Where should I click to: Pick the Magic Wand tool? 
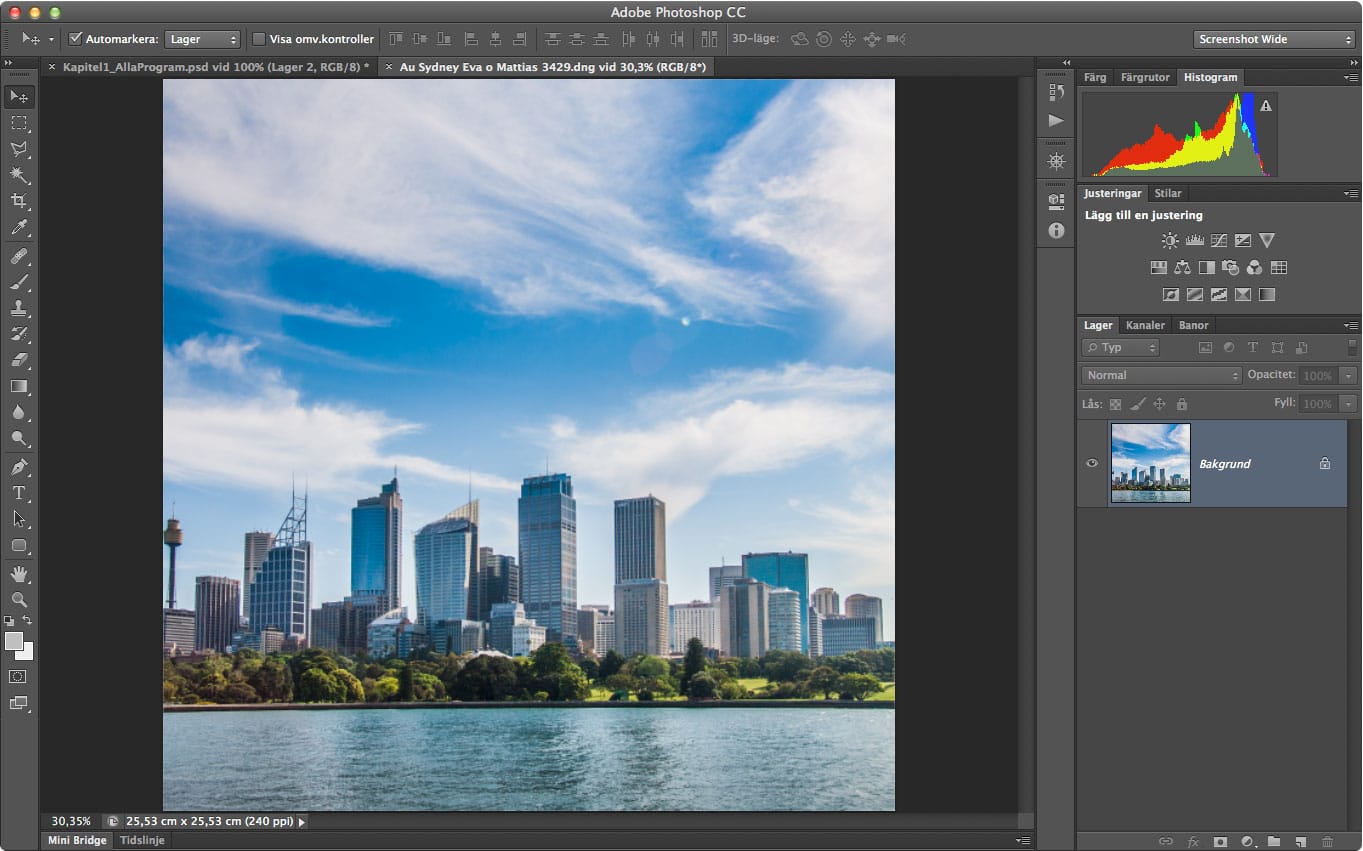[19, 175]
